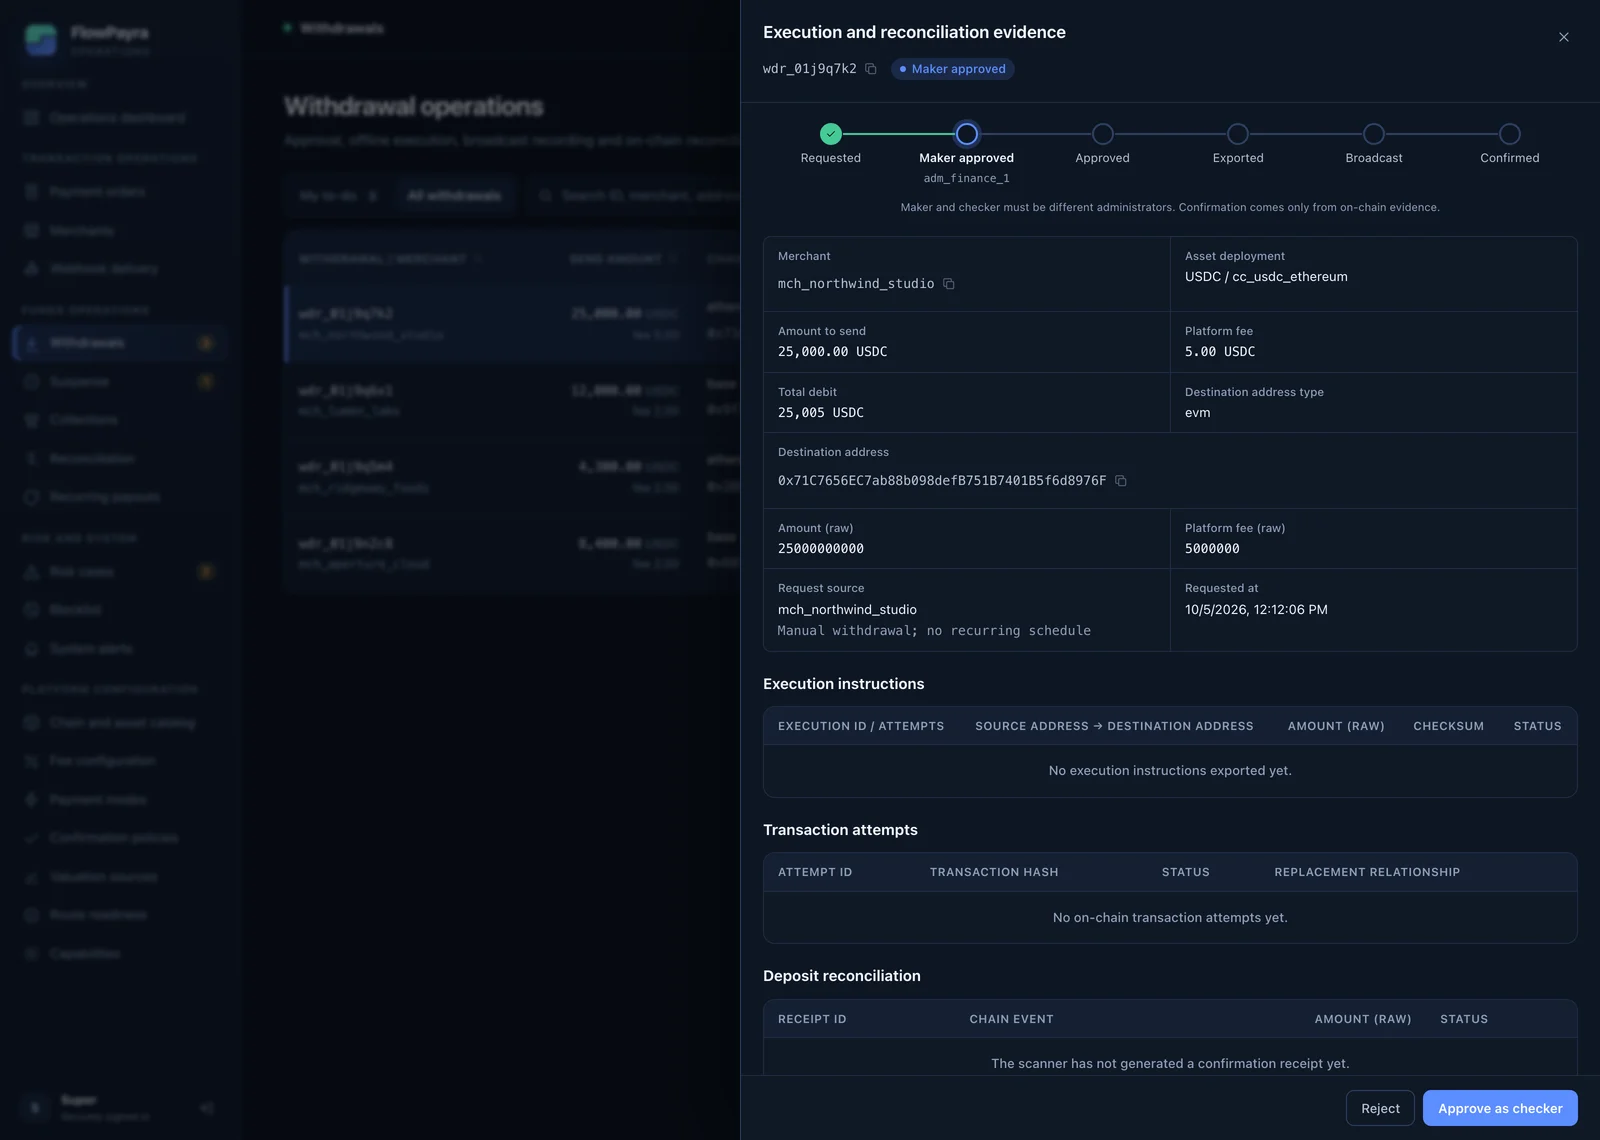1600x1140 pixels.
Task: Select the raw amount 25000000000
Action: pyautogui.click(x=821, y=549)
